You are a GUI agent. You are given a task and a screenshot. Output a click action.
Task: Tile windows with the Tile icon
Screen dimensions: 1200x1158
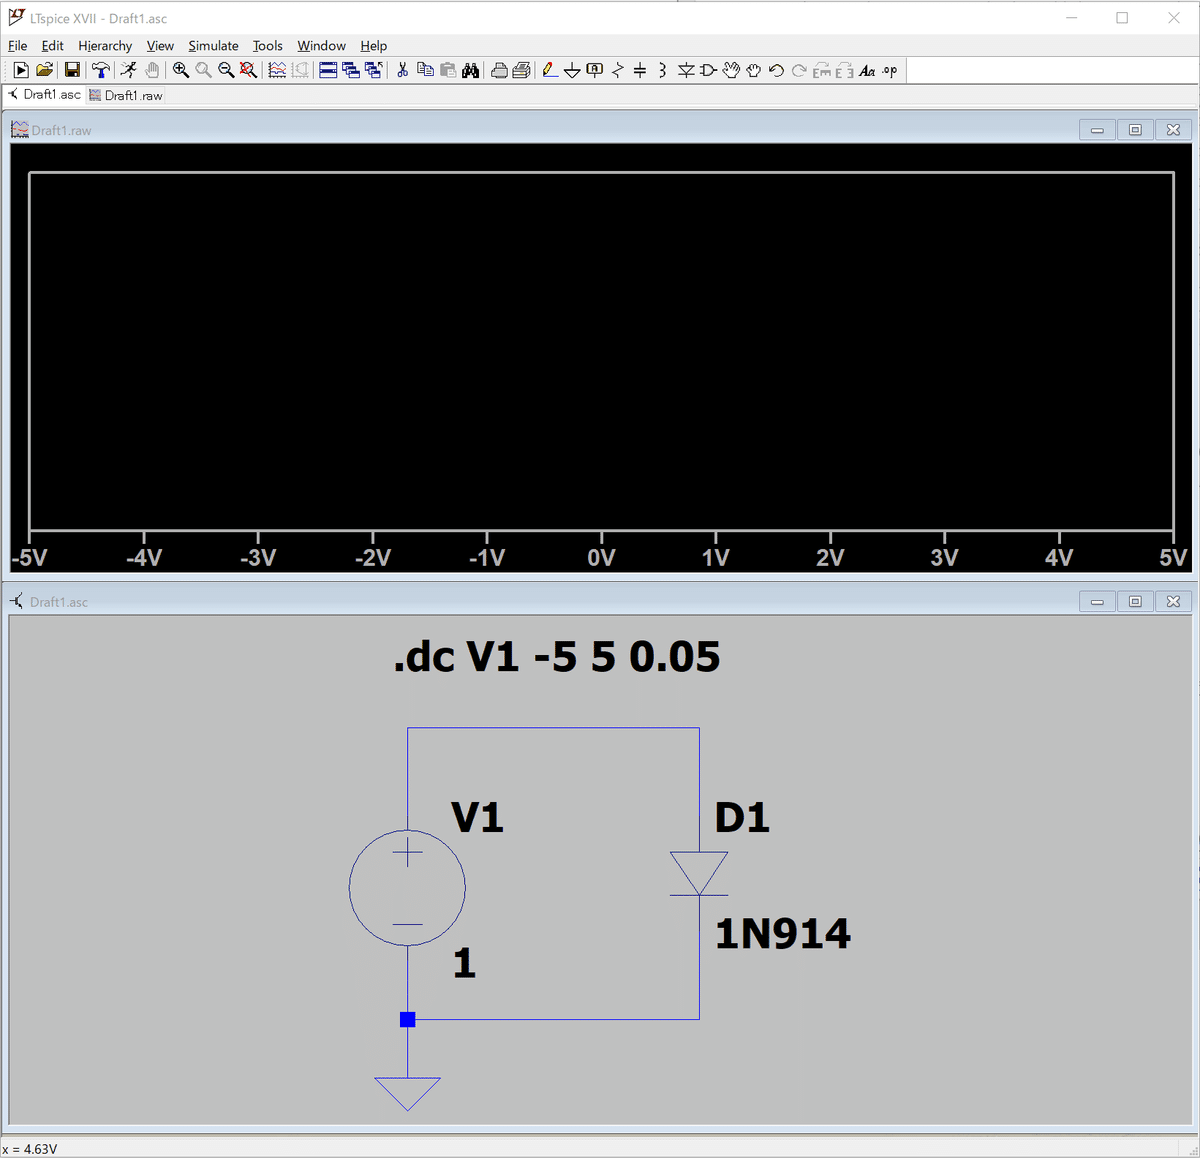[x=328, y=70]
